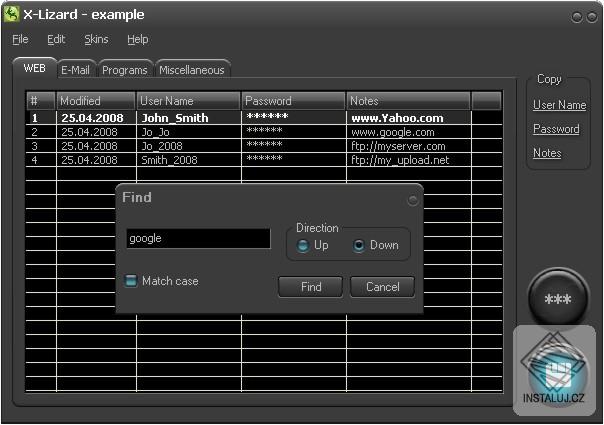Click row number 4 cell
The width and height of the screenshot is (604, 425).
pos(41,160)
